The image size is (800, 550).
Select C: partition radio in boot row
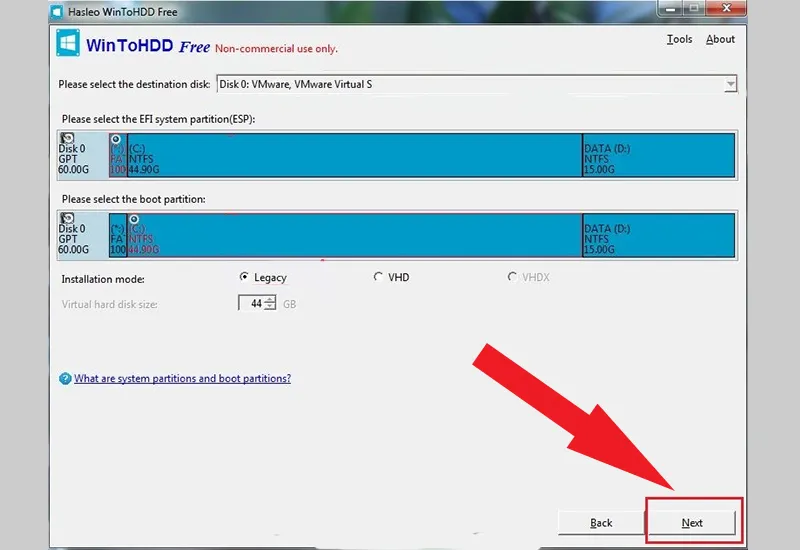[133, 219]
